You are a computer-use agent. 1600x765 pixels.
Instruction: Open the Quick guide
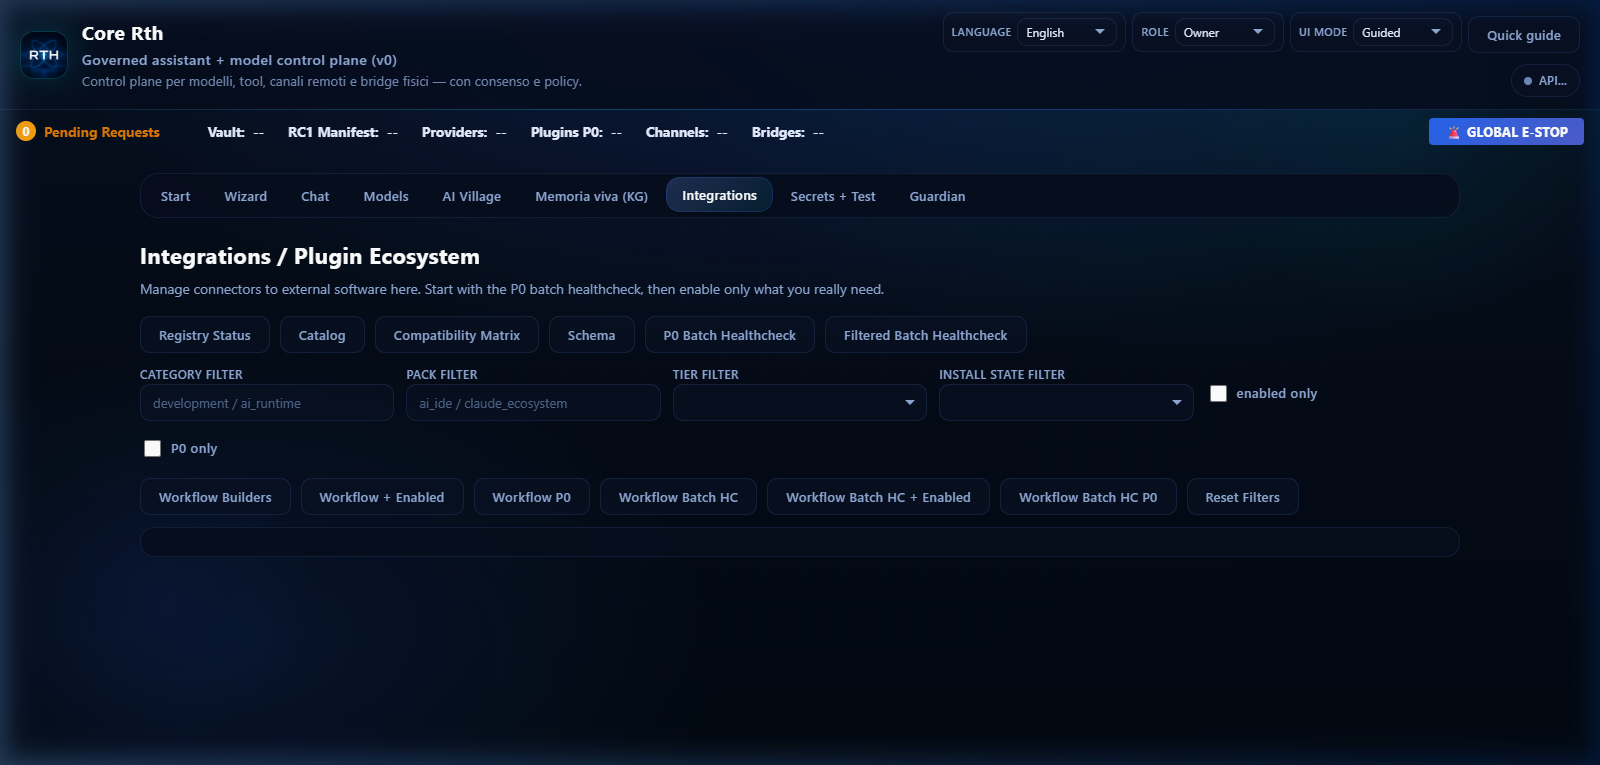click(1523, 35)
